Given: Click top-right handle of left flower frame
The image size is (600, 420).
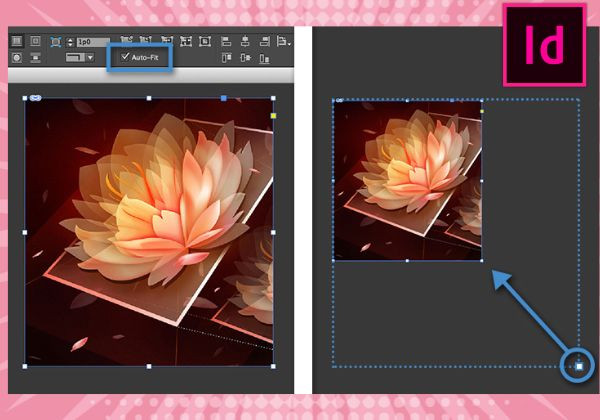Looking at the screenshot, I should (273, 98).
